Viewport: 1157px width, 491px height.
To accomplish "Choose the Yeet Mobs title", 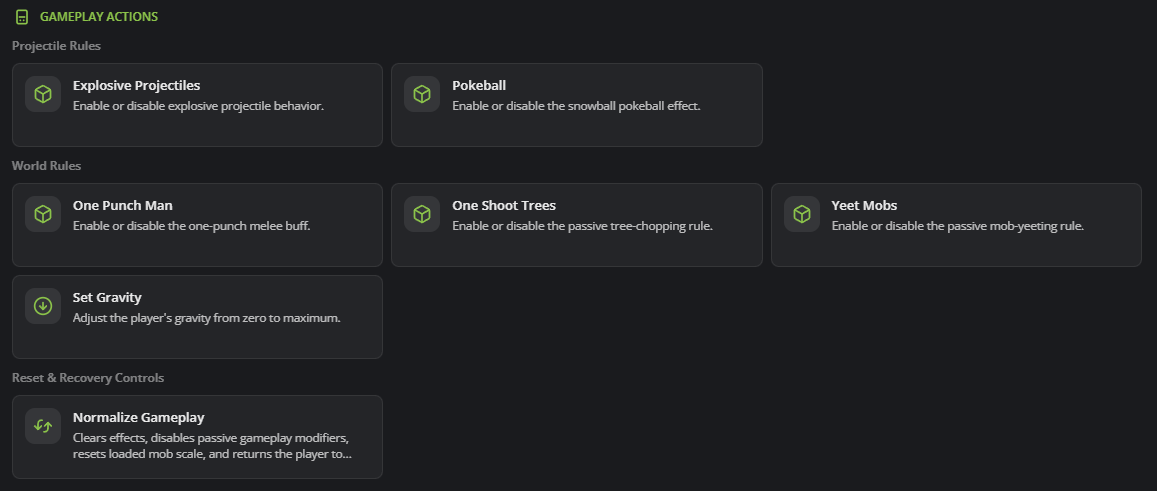I will (864, 205).
